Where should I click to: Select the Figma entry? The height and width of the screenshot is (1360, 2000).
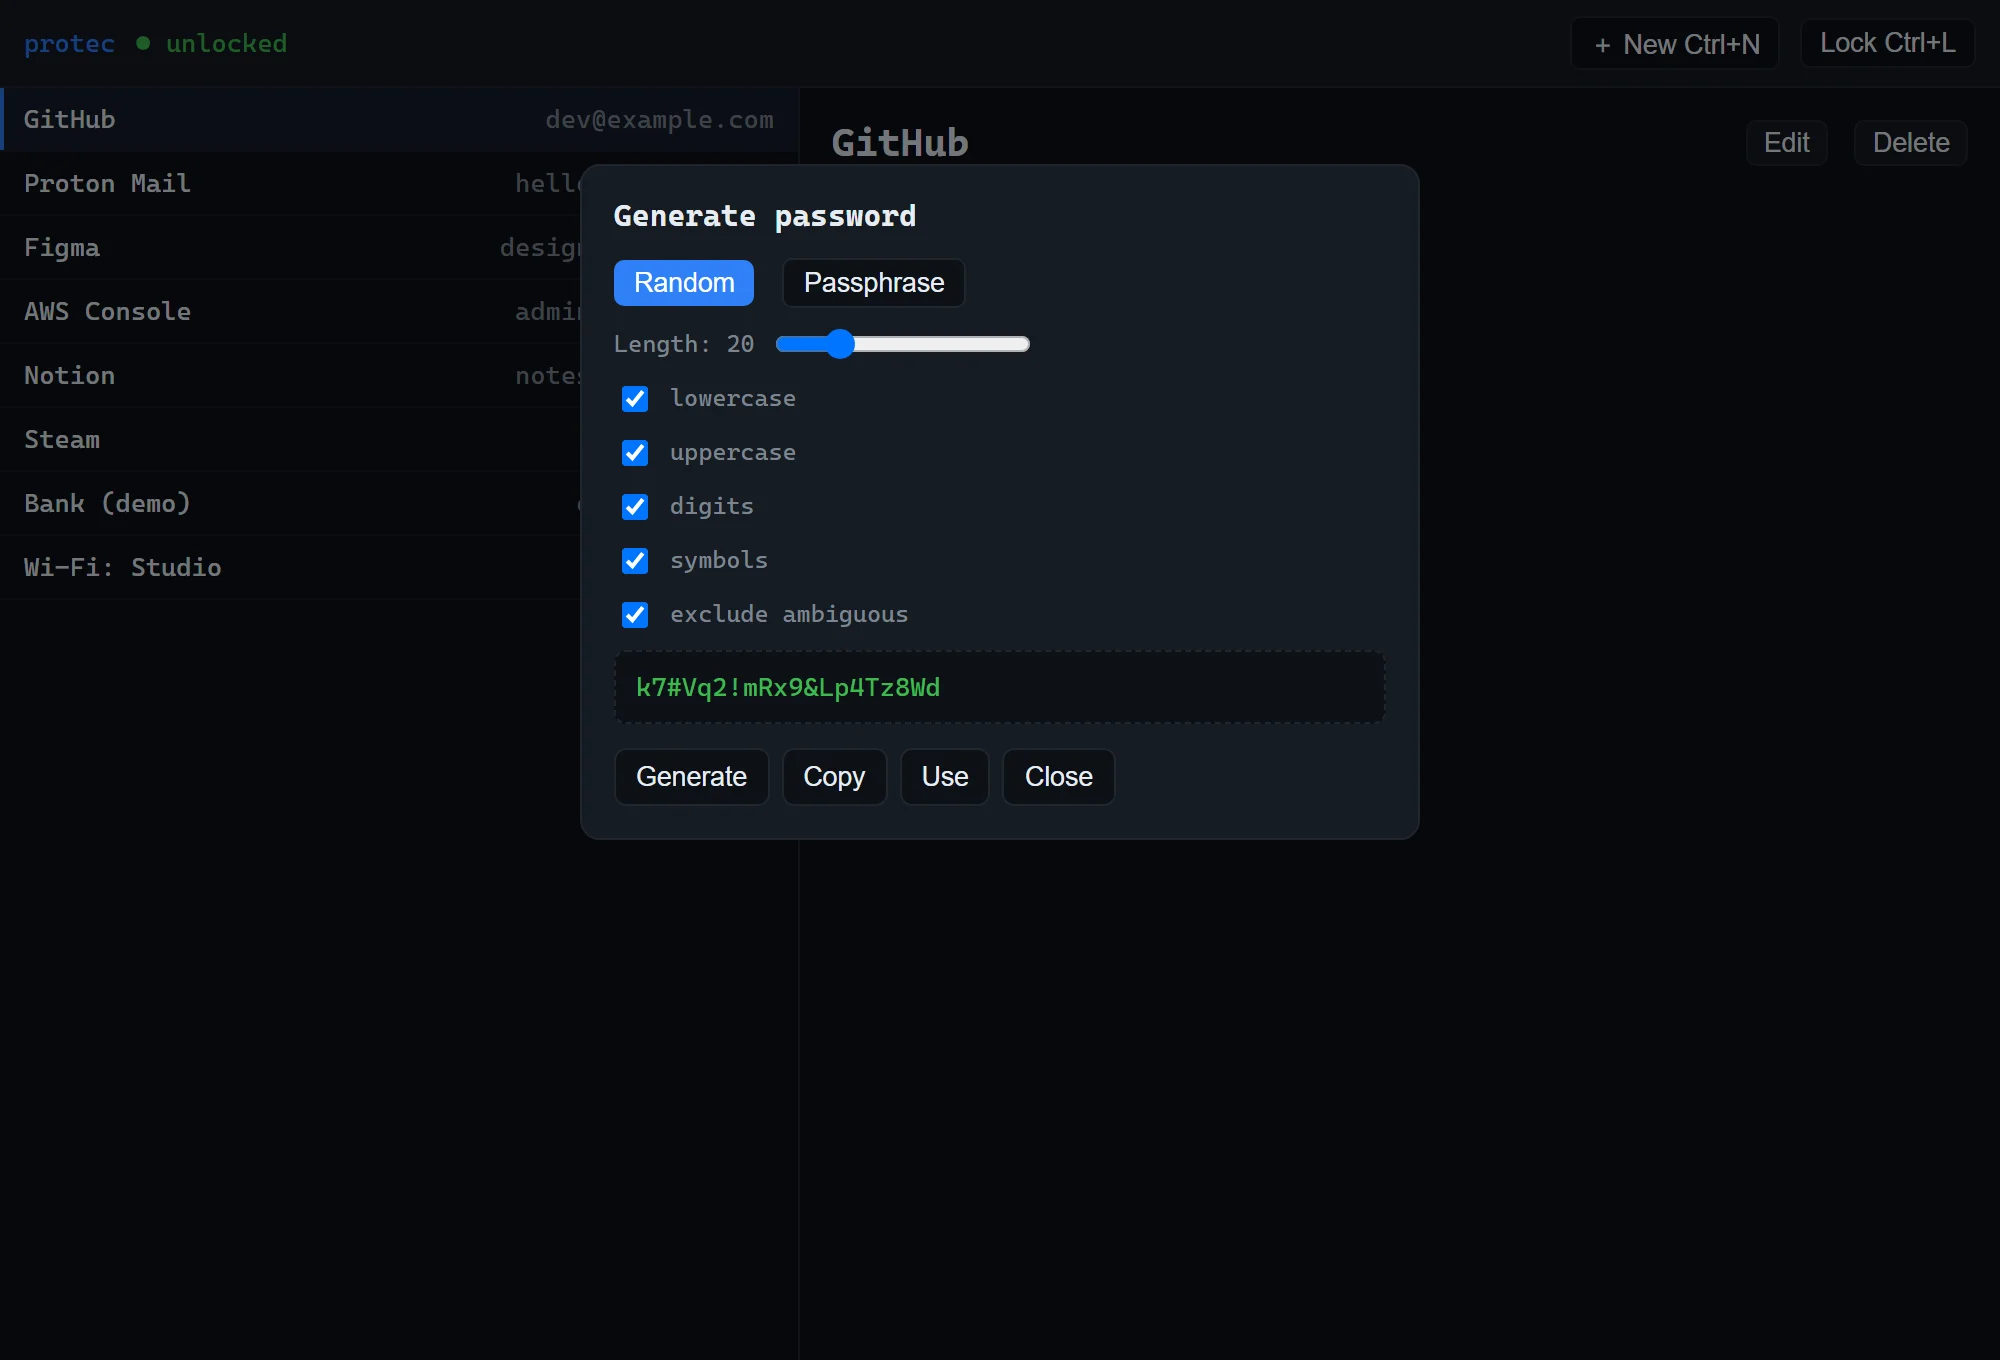[290, 248]
